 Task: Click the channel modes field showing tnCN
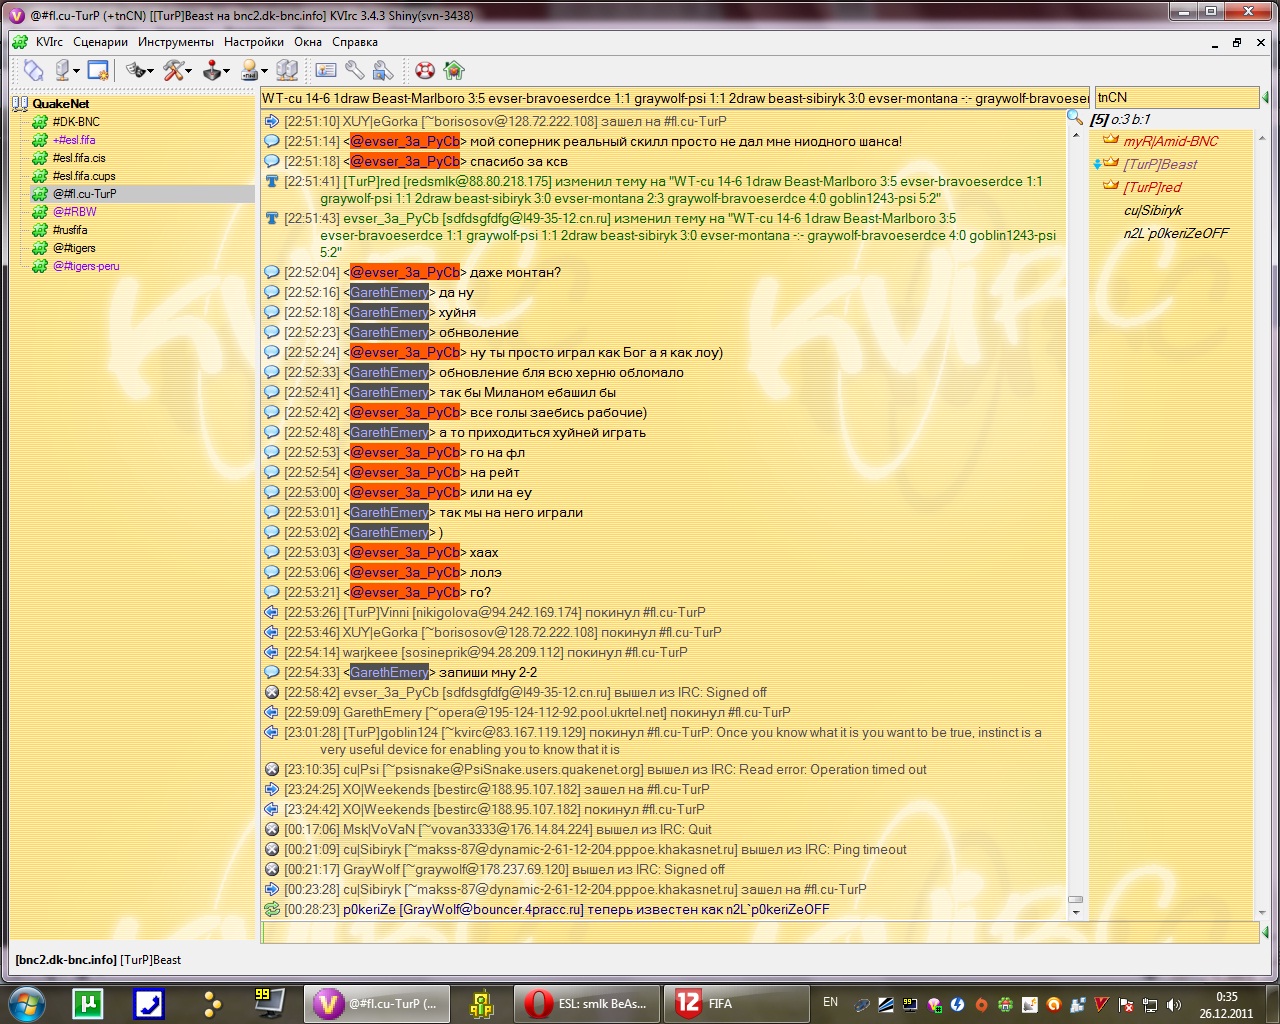(x=1177, y=97)
